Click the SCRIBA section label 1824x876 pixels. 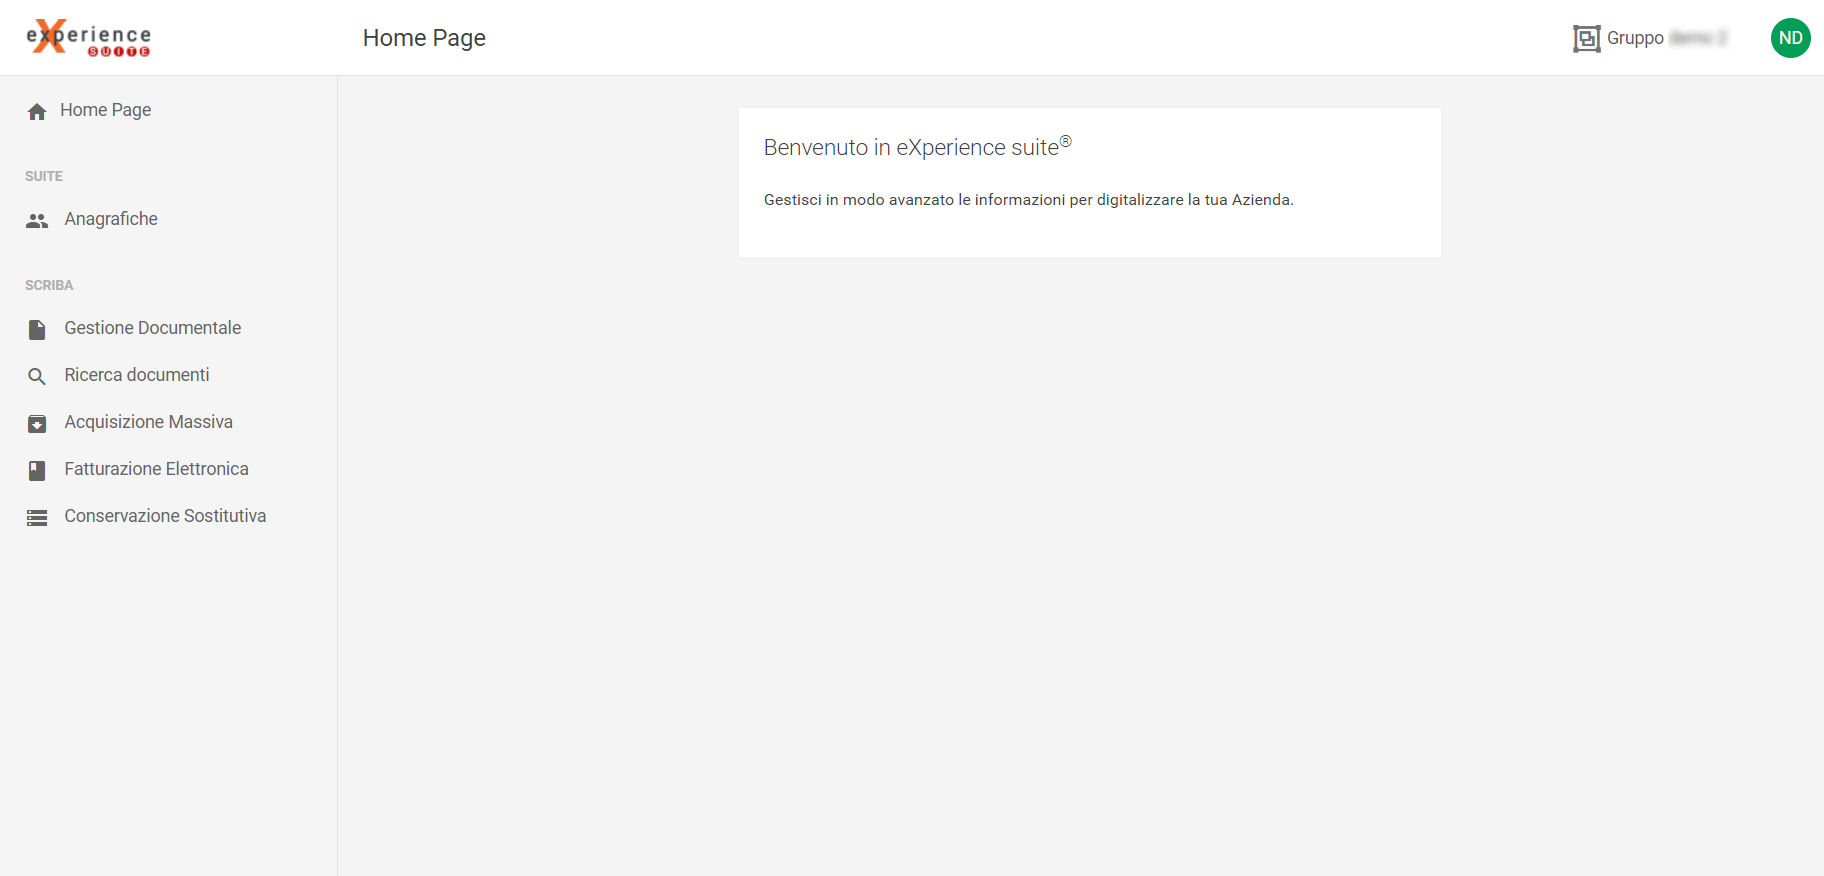pyautogui.click(x=49, y=285)
